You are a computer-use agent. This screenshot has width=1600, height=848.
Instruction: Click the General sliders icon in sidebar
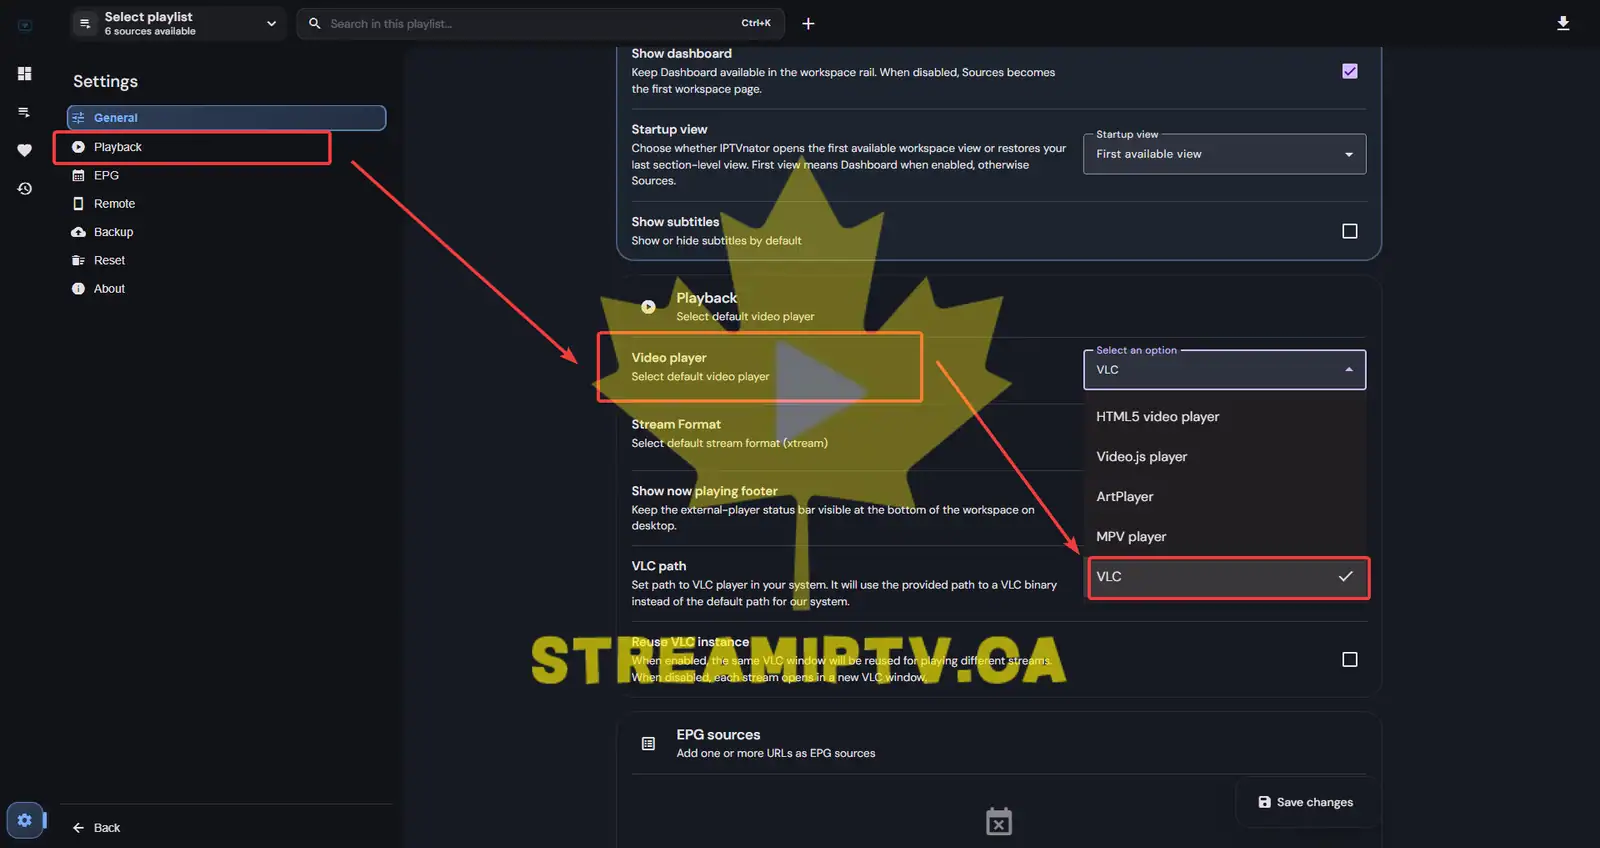78,118
